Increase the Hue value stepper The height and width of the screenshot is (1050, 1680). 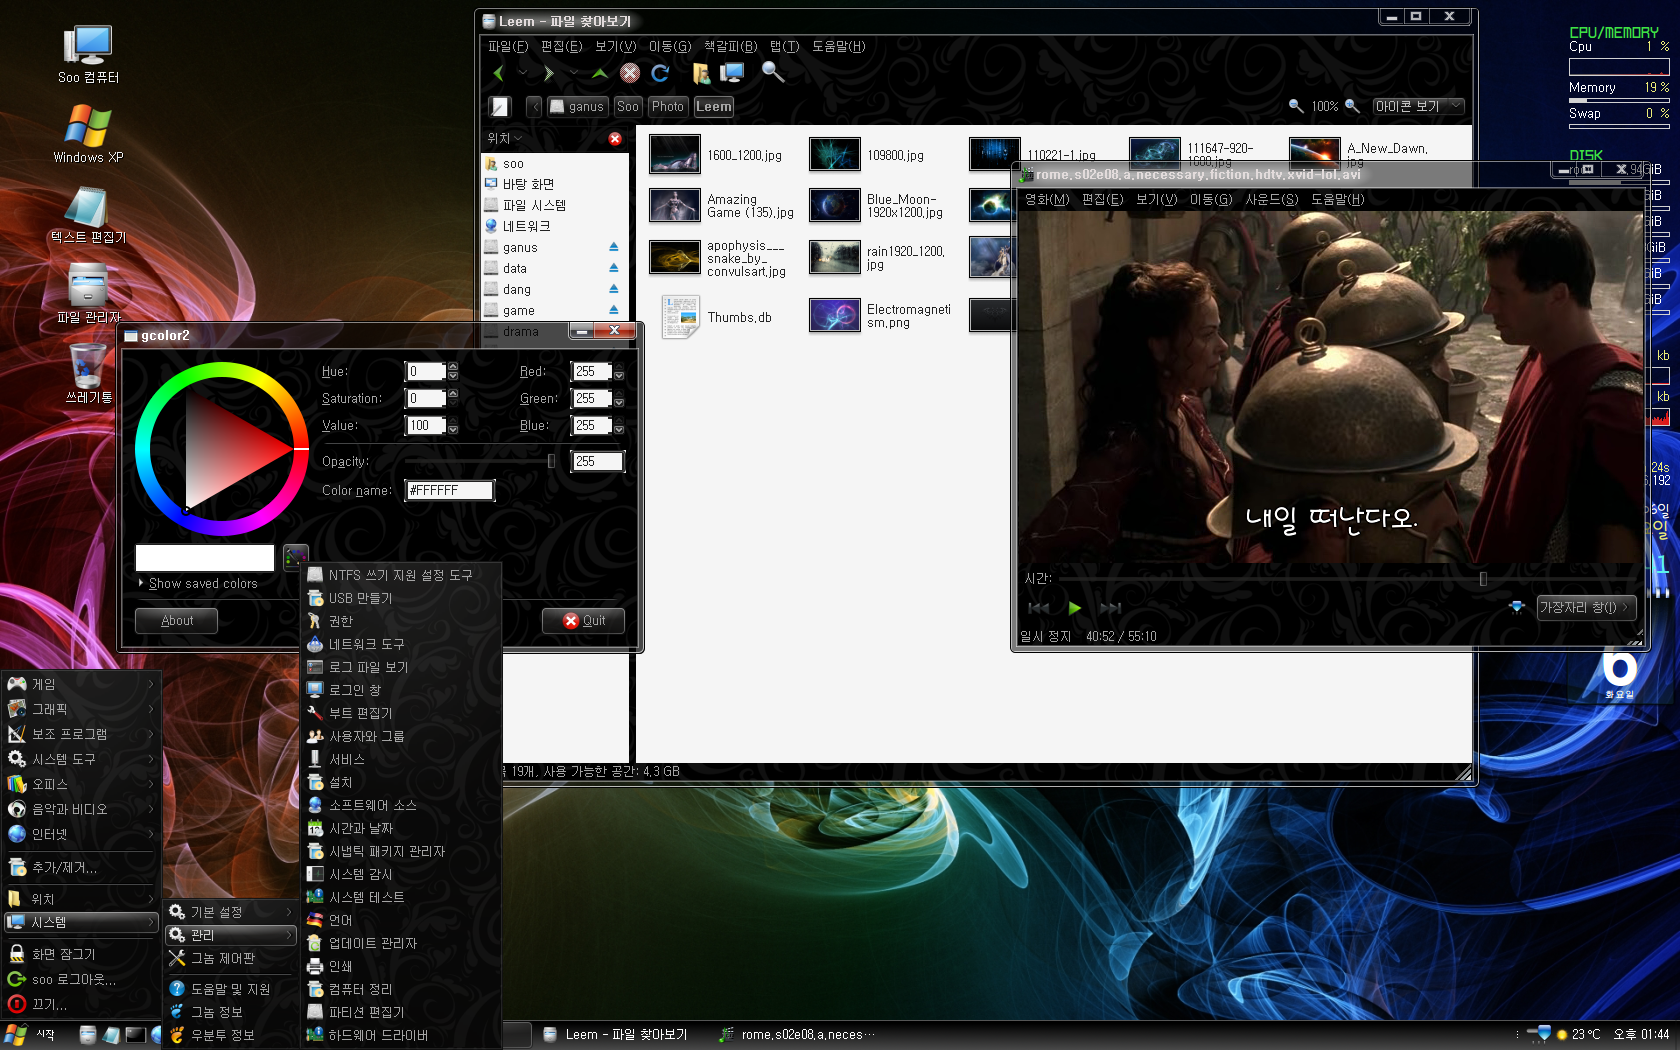(453, 366)
